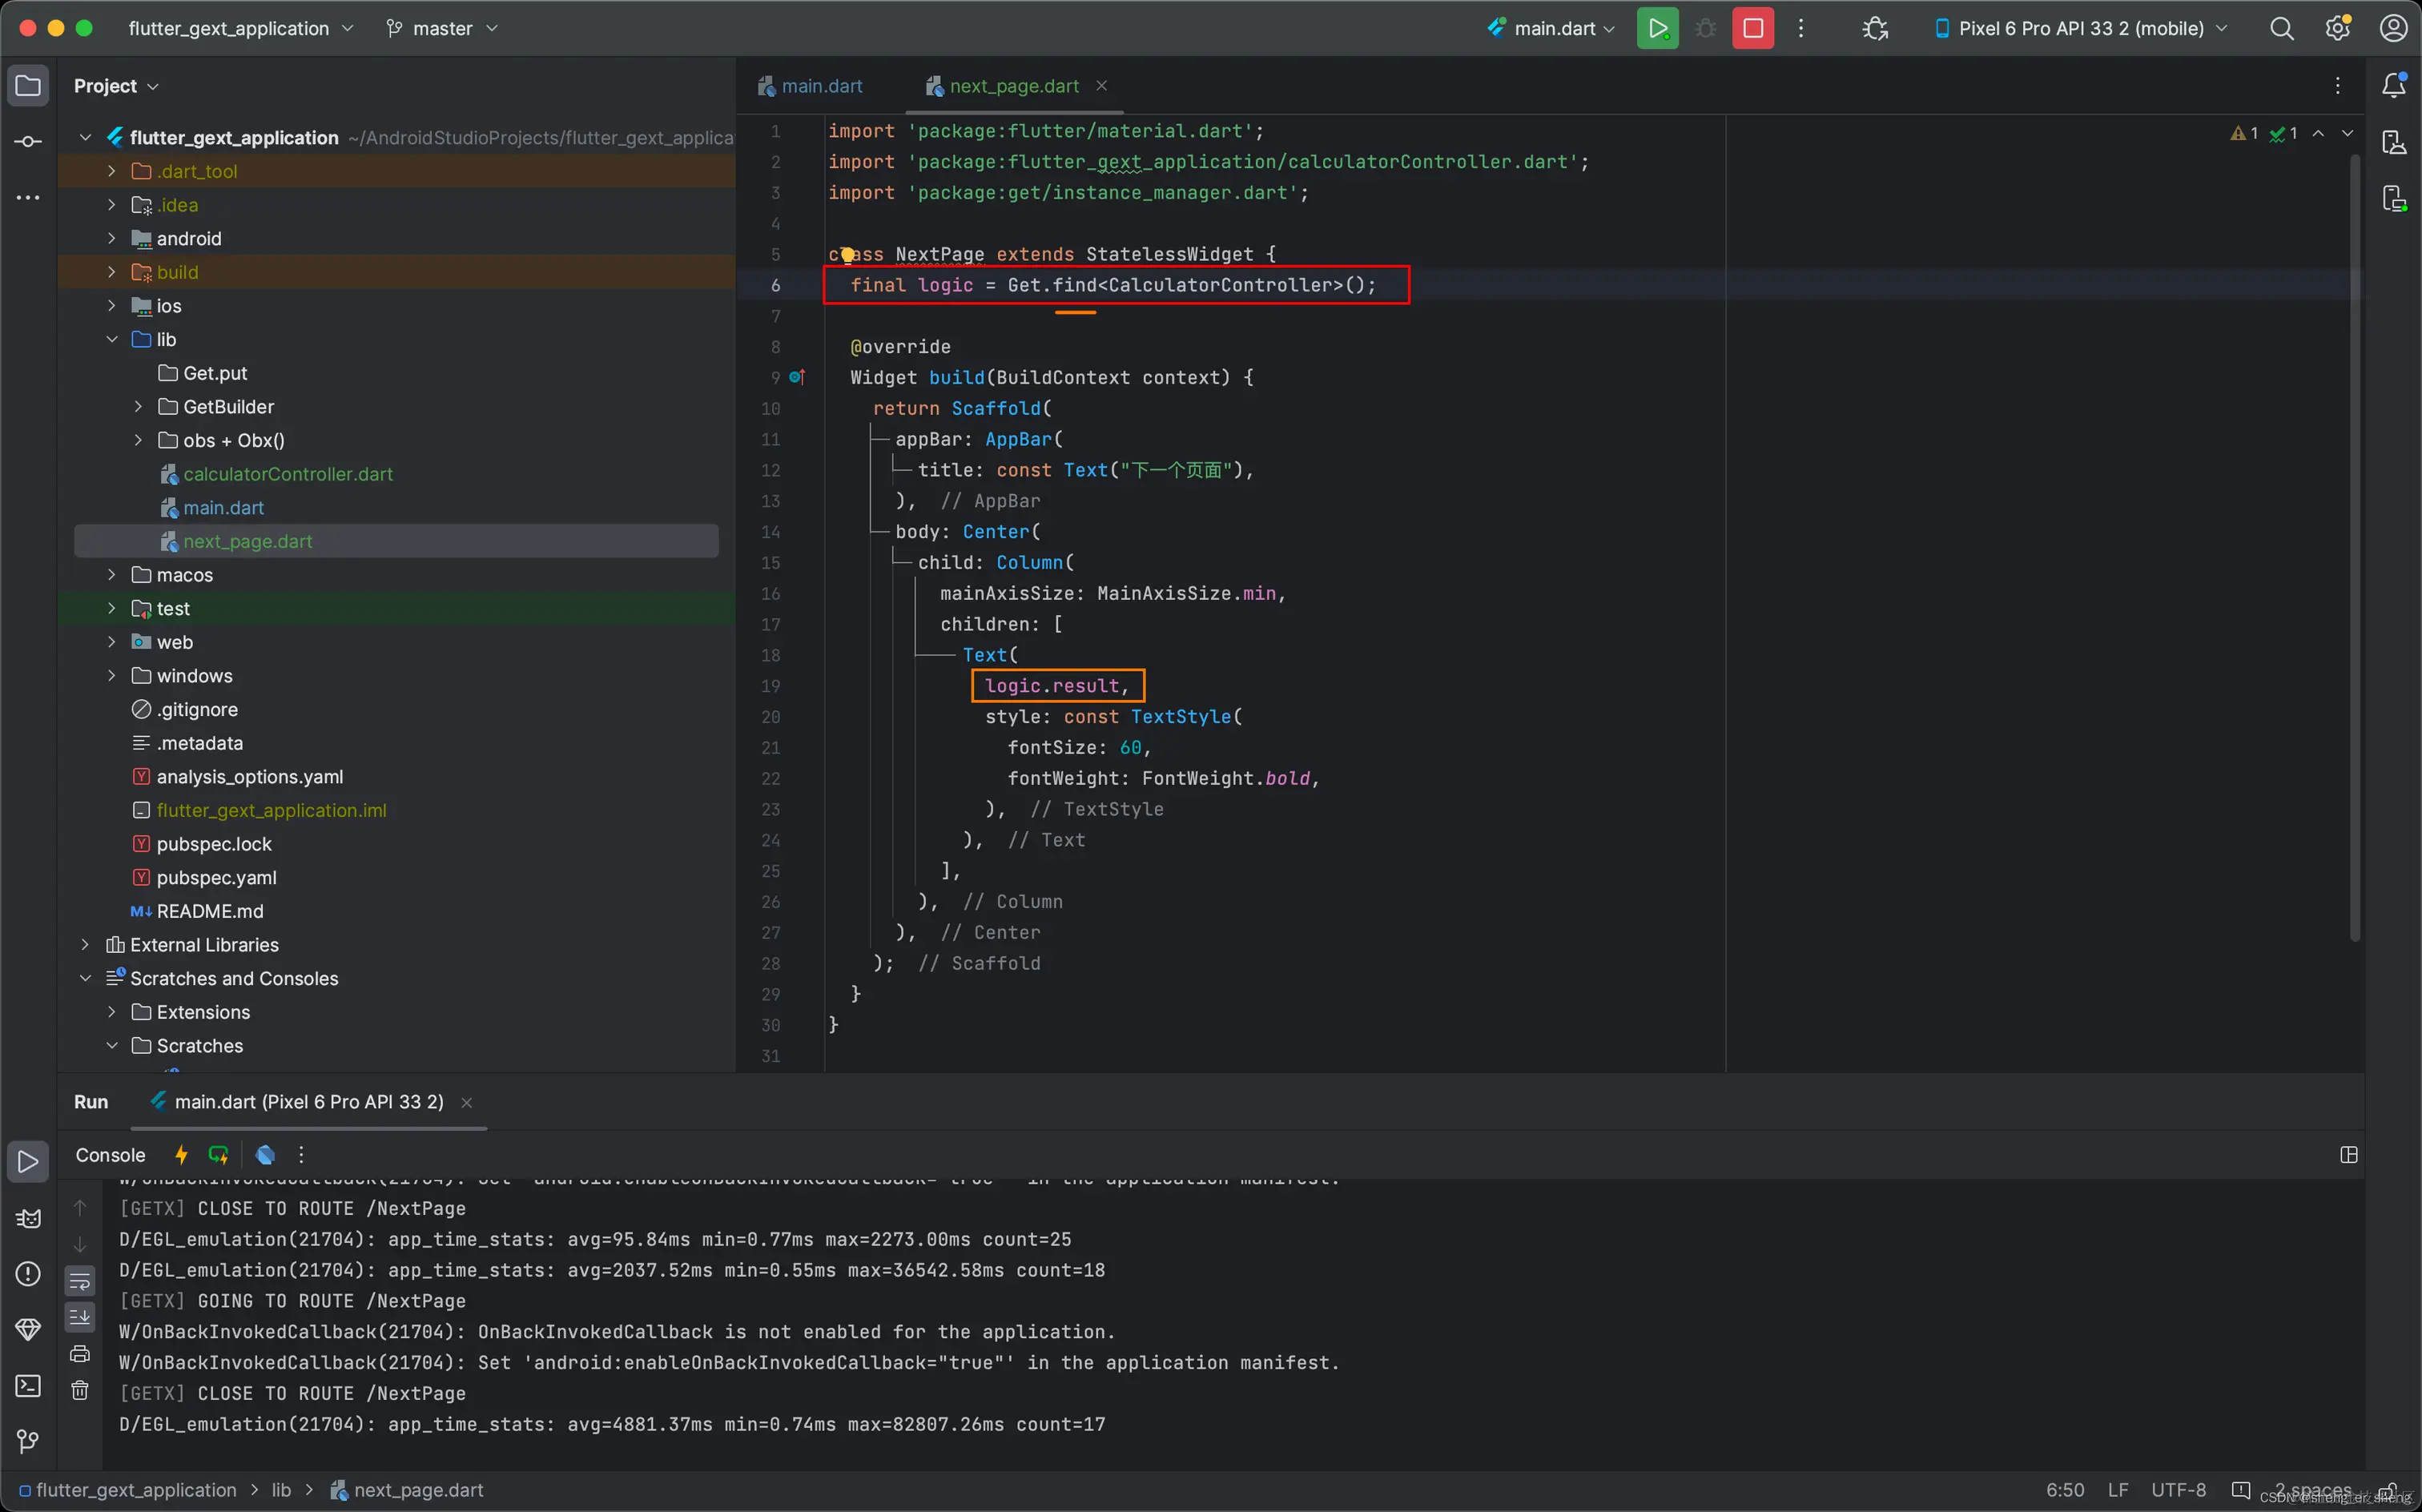Clear console with the trash icon
2422x1512 pixels.
tap(80, 1390)
